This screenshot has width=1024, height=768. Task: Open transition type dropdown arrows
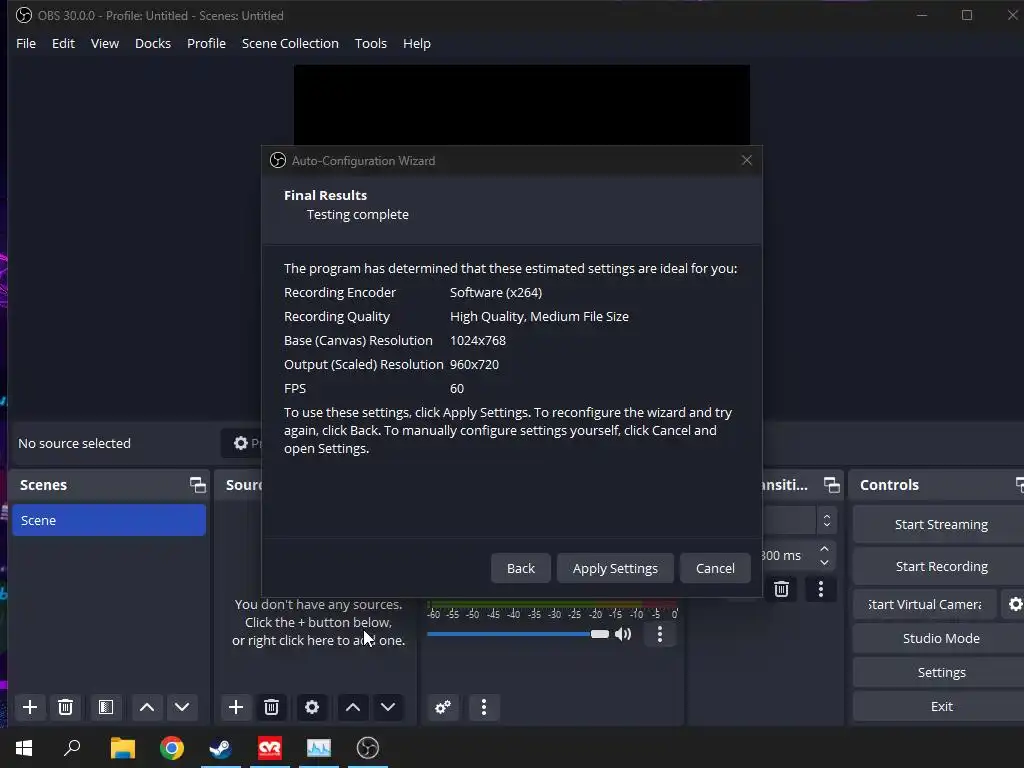(827, 520)
